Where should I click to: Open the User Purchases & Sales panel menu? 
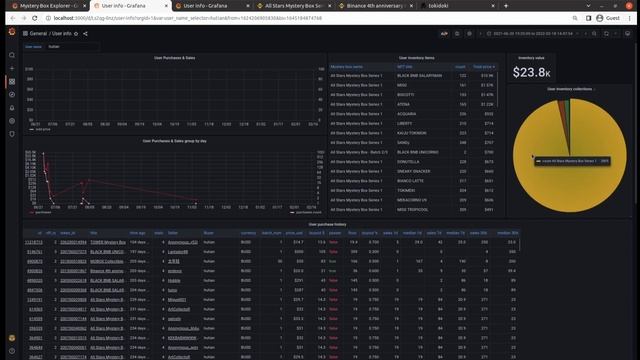pyautogui.click(x=174, y=58)
